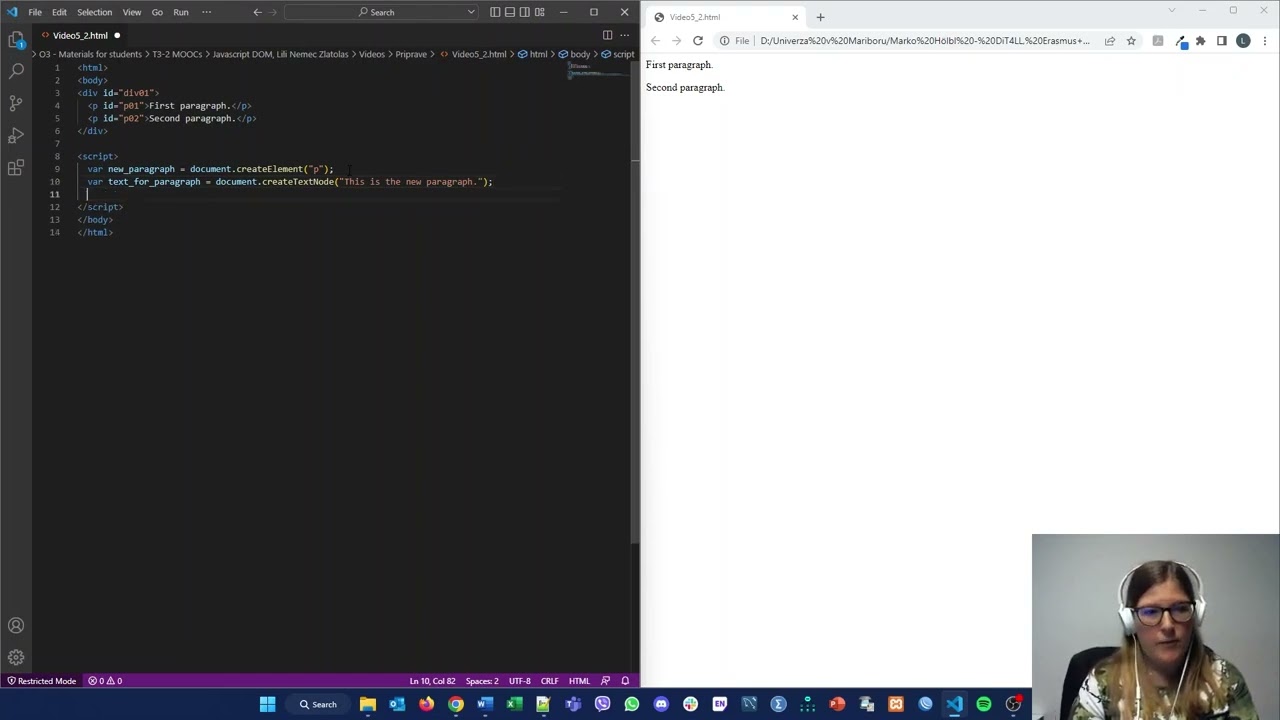Click the notifications bell in status bar

click(x=625, y=681)
